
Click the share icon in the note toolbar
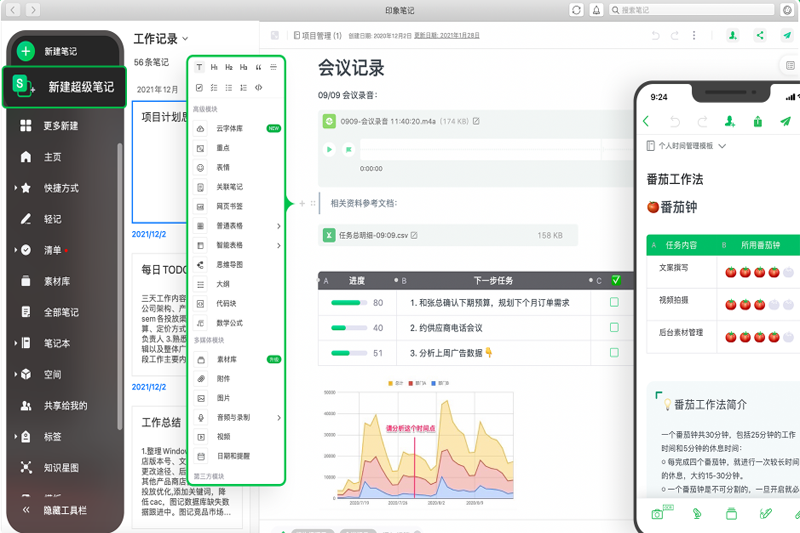760,35
